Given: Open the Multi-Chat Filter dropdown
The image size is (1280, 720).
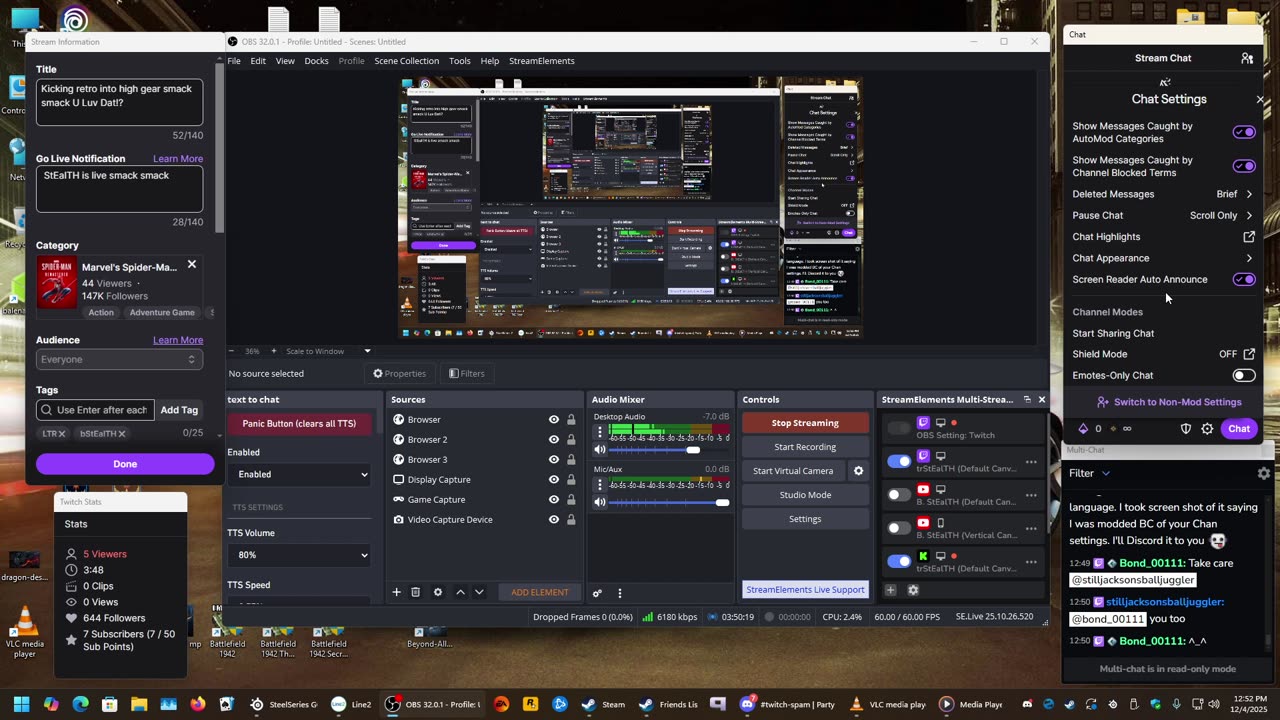Looking at the screenshot, I should (x=1089, y=473).
